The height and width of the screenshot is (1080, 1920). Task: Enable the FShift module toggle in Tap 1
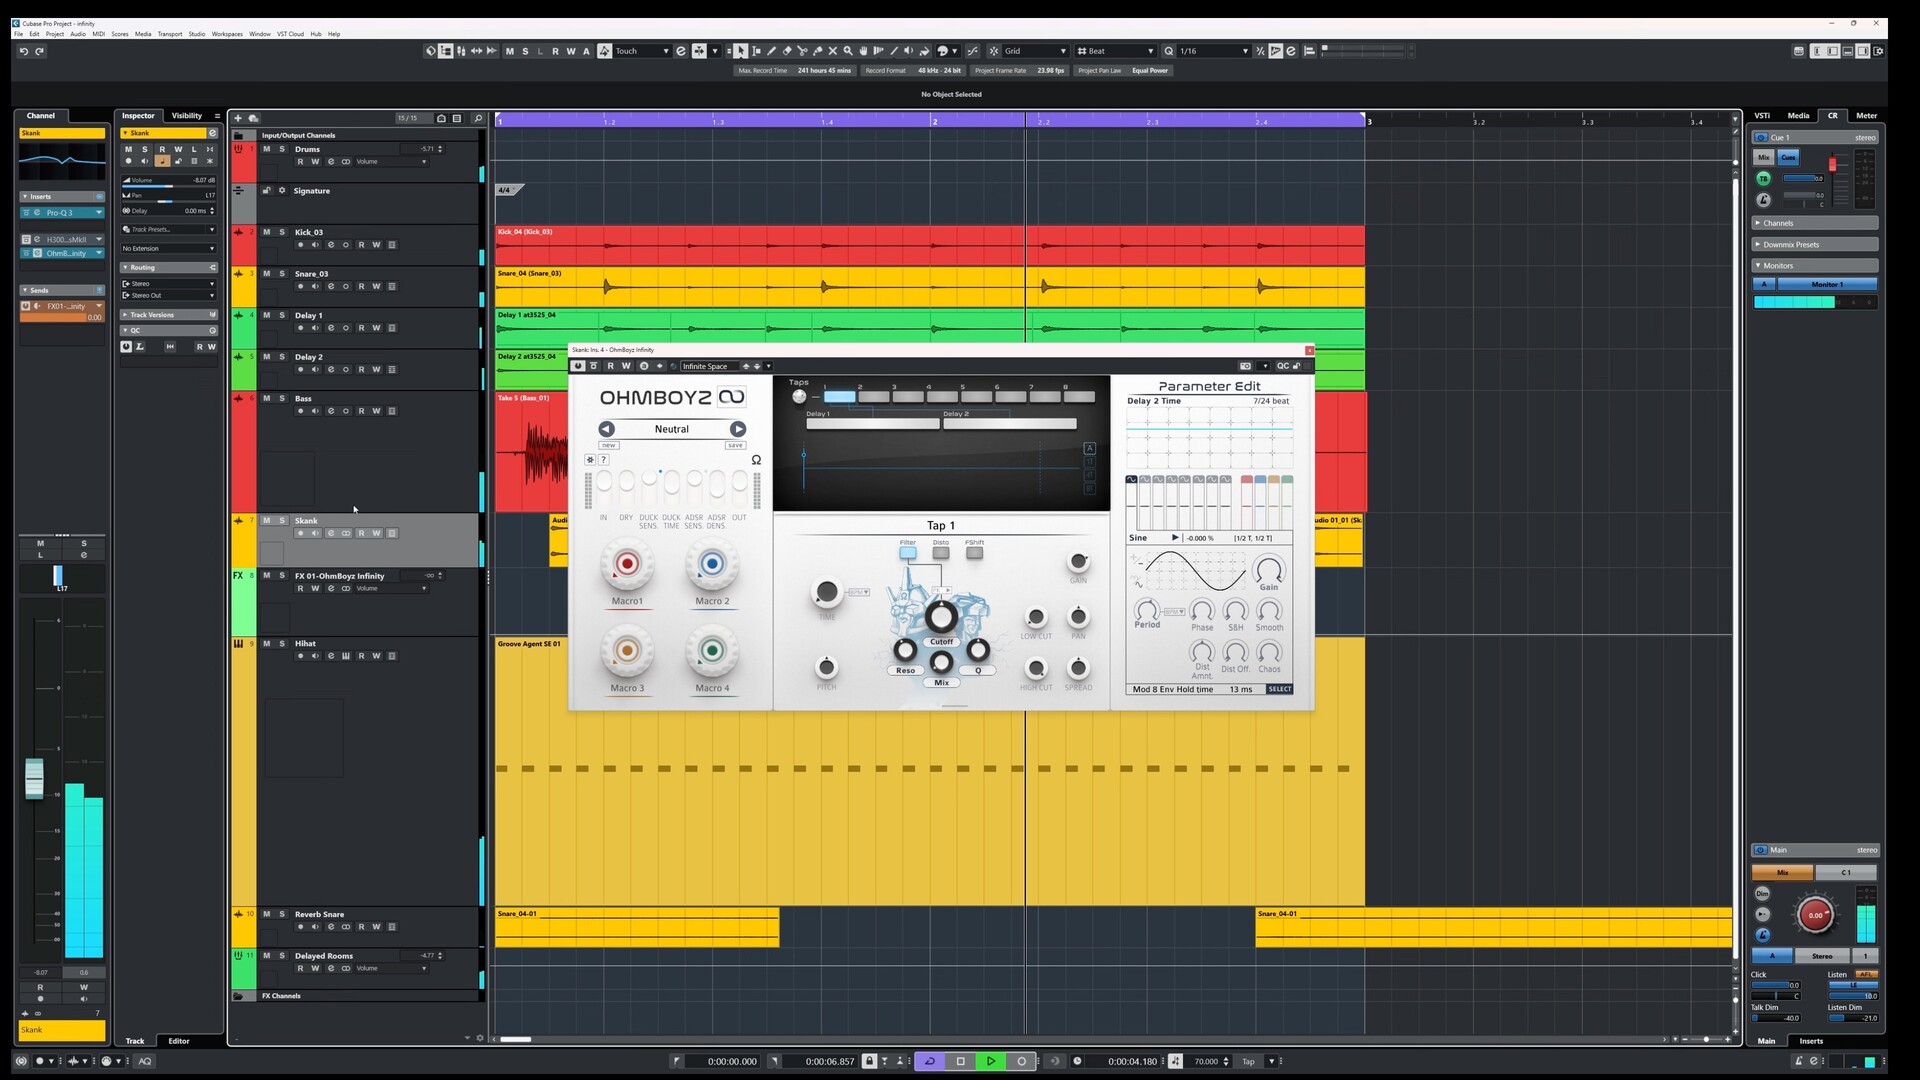click(974, 552)
